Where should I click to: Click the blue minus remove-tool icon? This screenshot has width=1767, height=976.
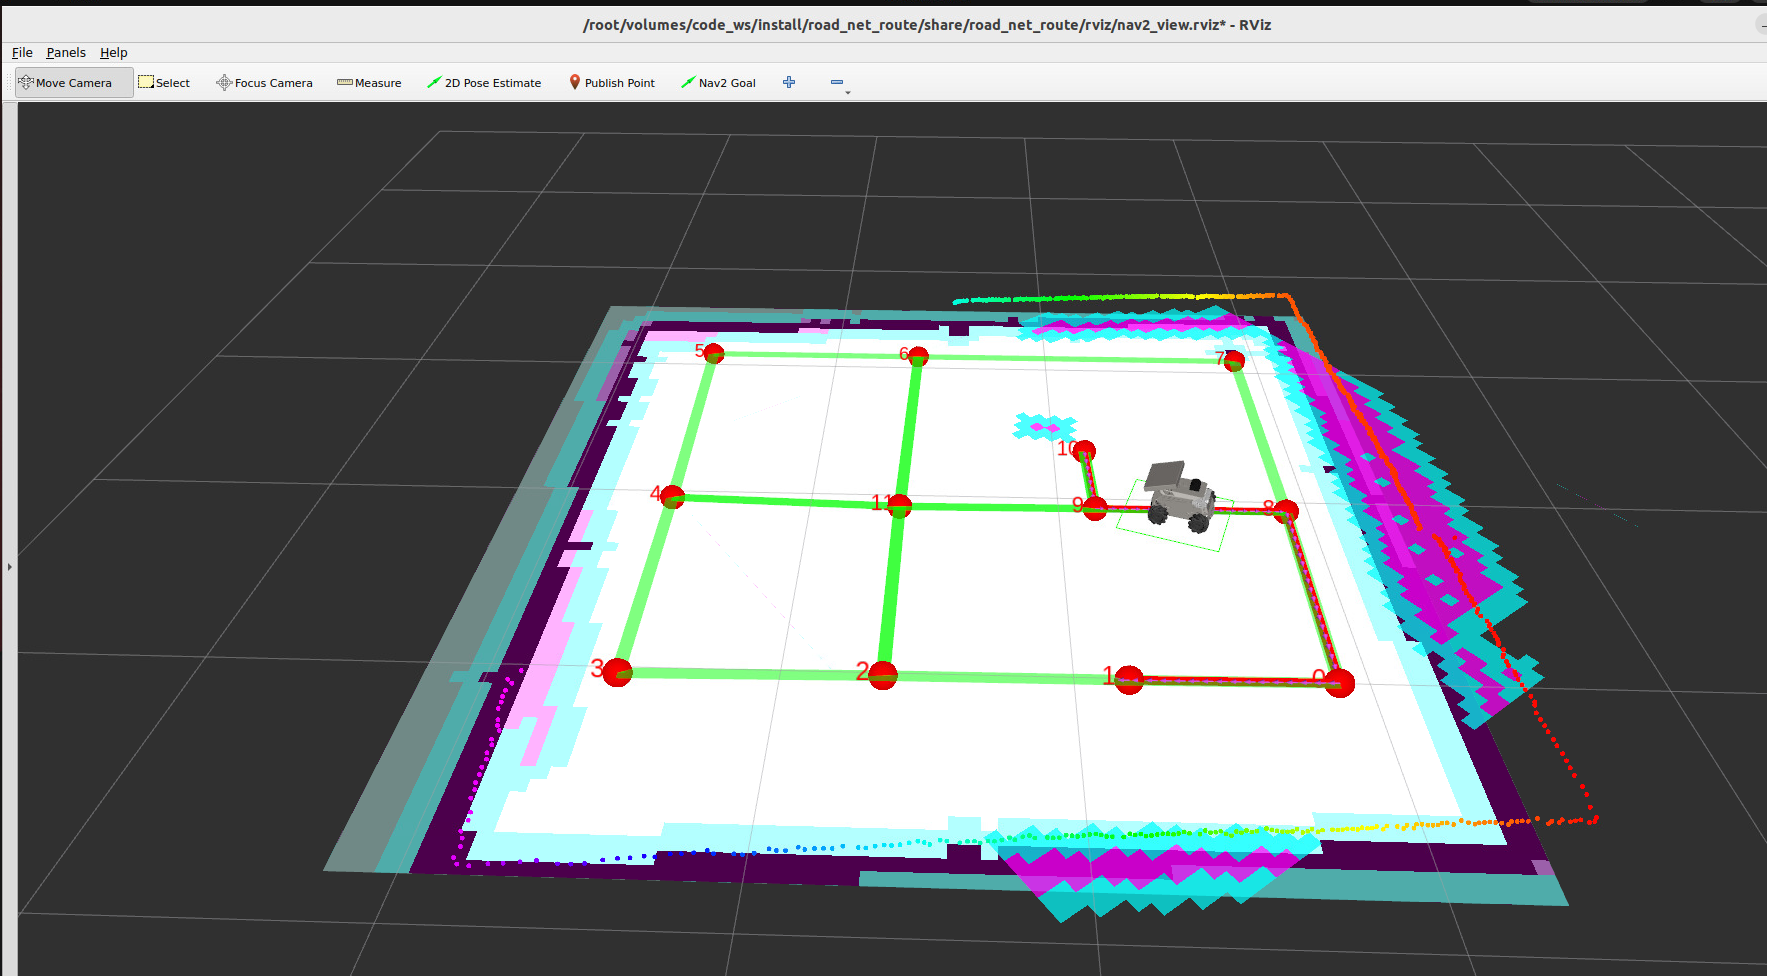[x=837, y=82]
